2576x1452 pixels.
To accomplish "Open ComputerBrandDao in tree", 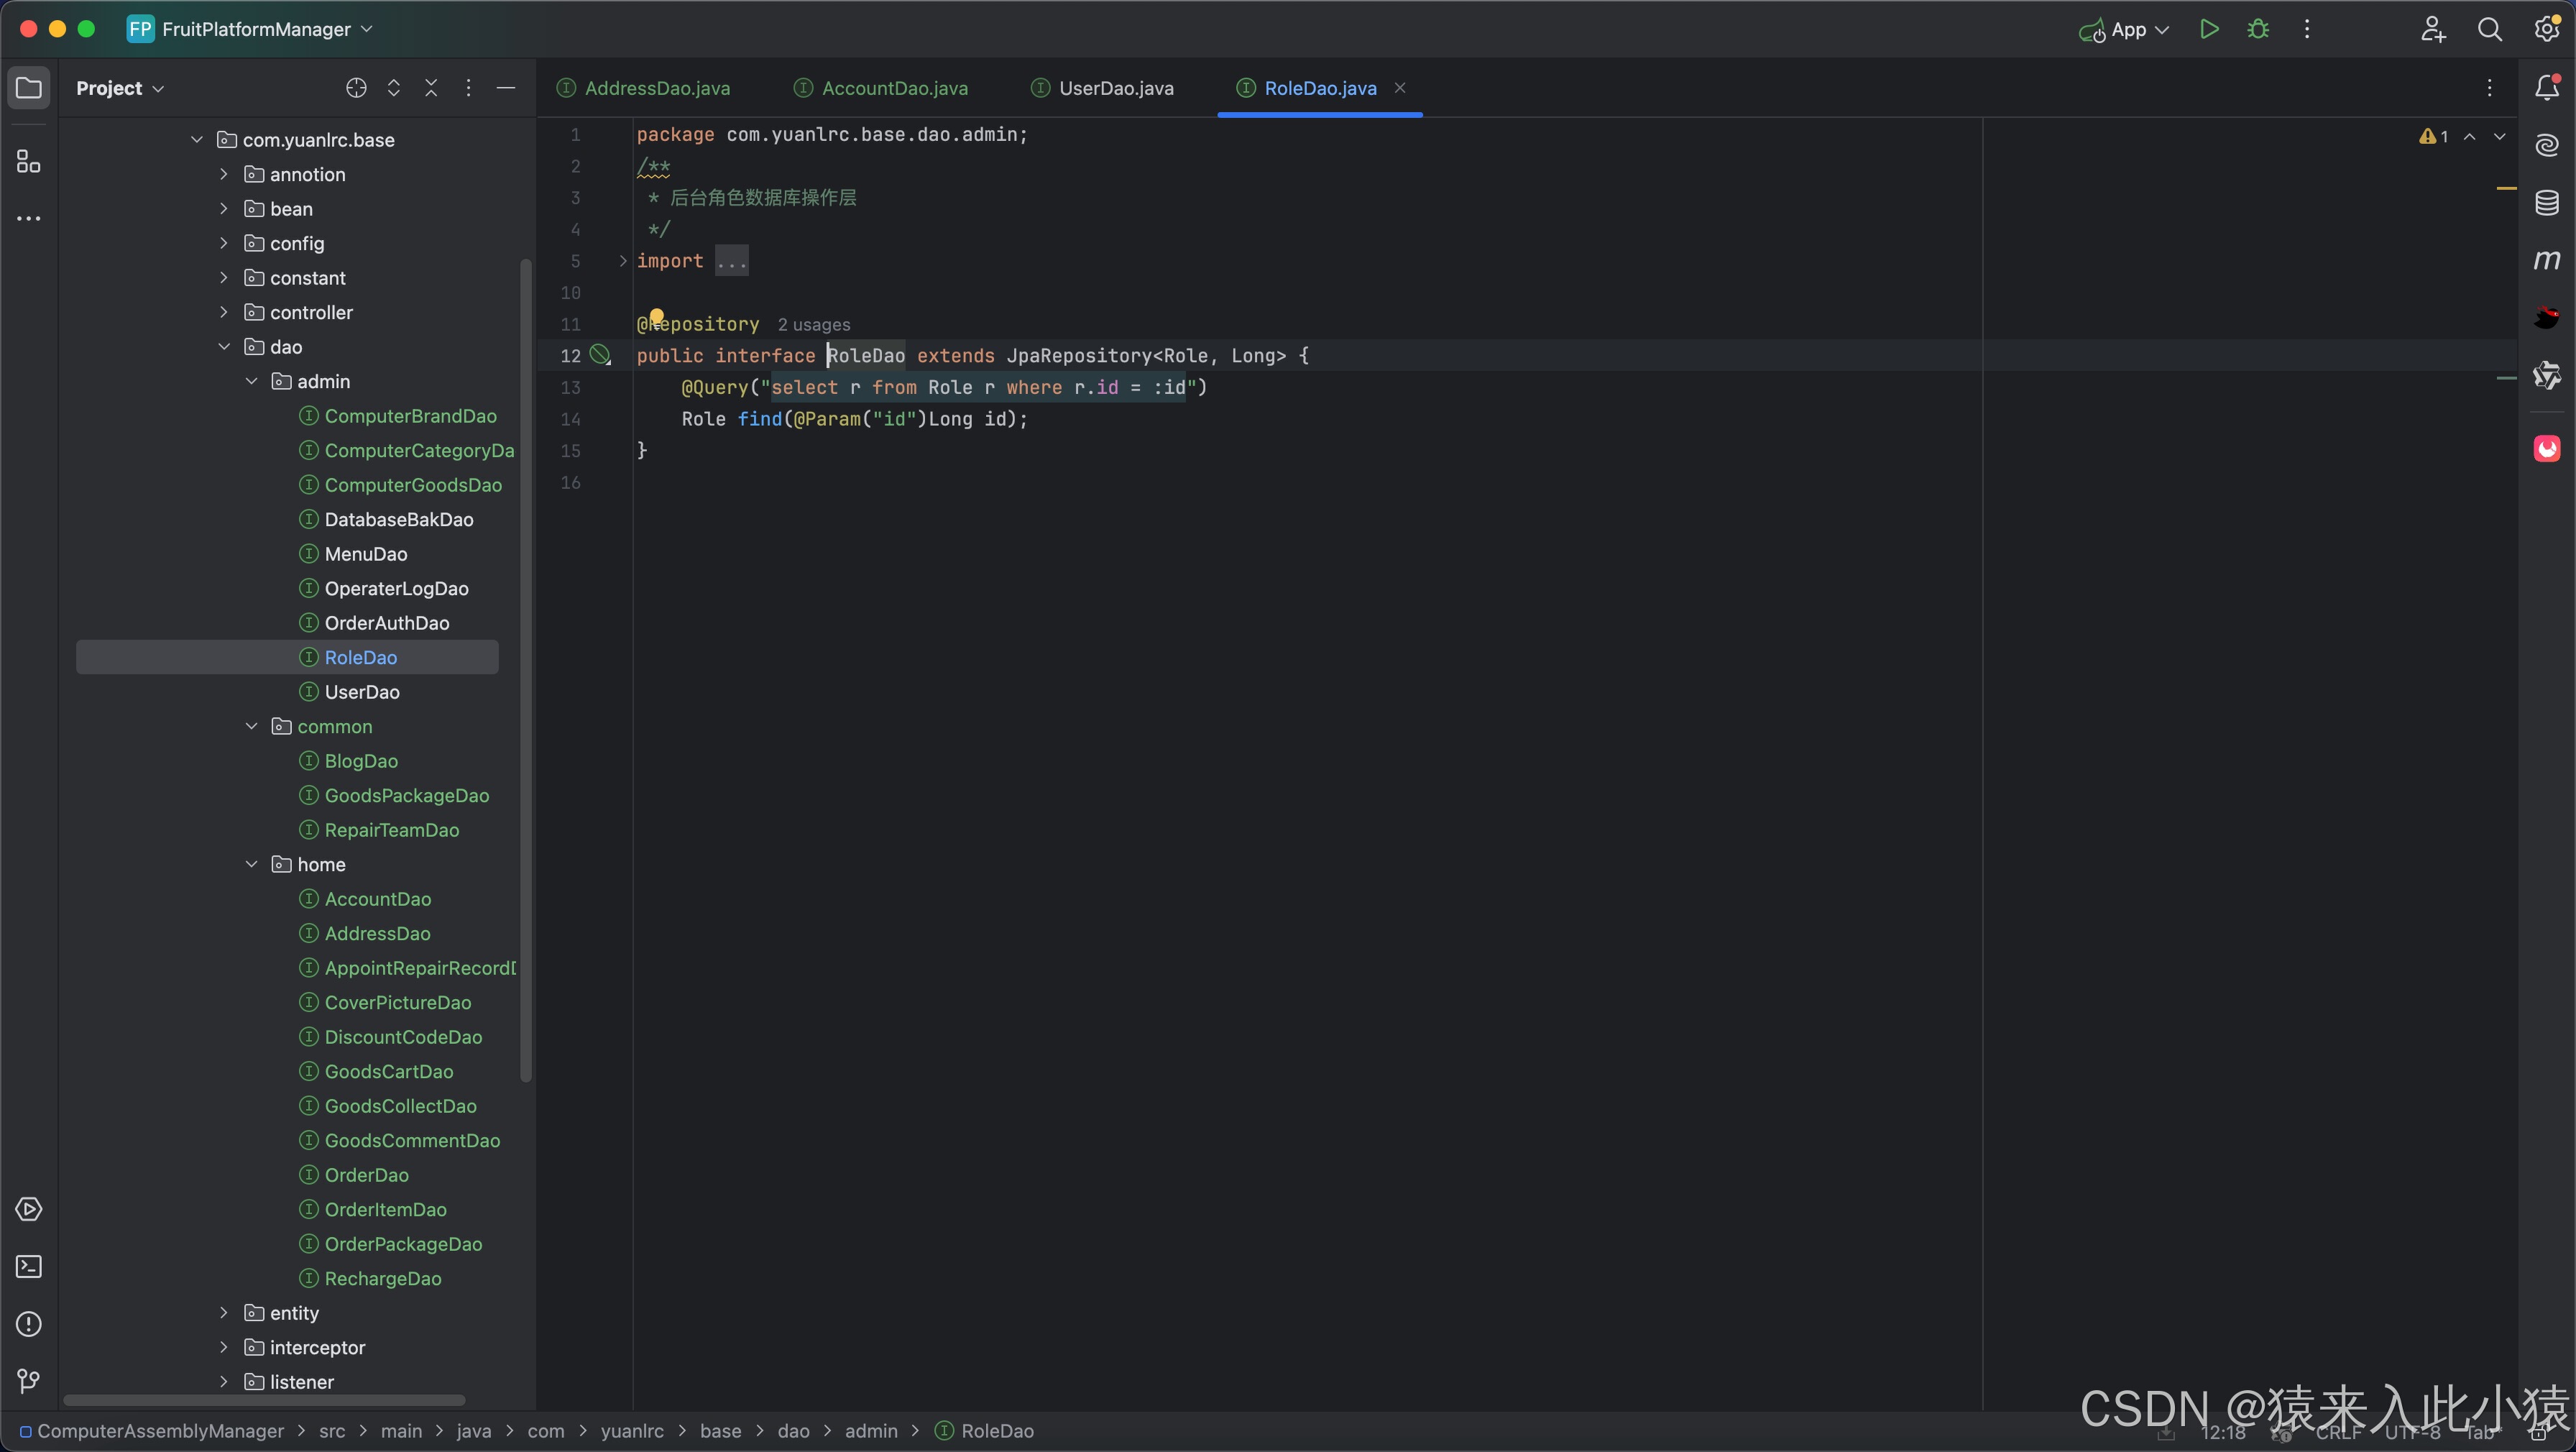I will tap(410, 416).
